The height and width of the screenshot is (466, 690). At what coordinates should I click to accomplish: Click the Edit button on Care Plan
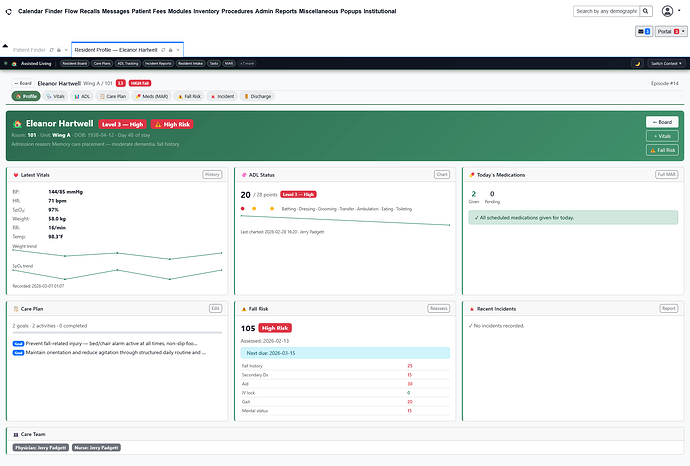(x=215, y=309)
